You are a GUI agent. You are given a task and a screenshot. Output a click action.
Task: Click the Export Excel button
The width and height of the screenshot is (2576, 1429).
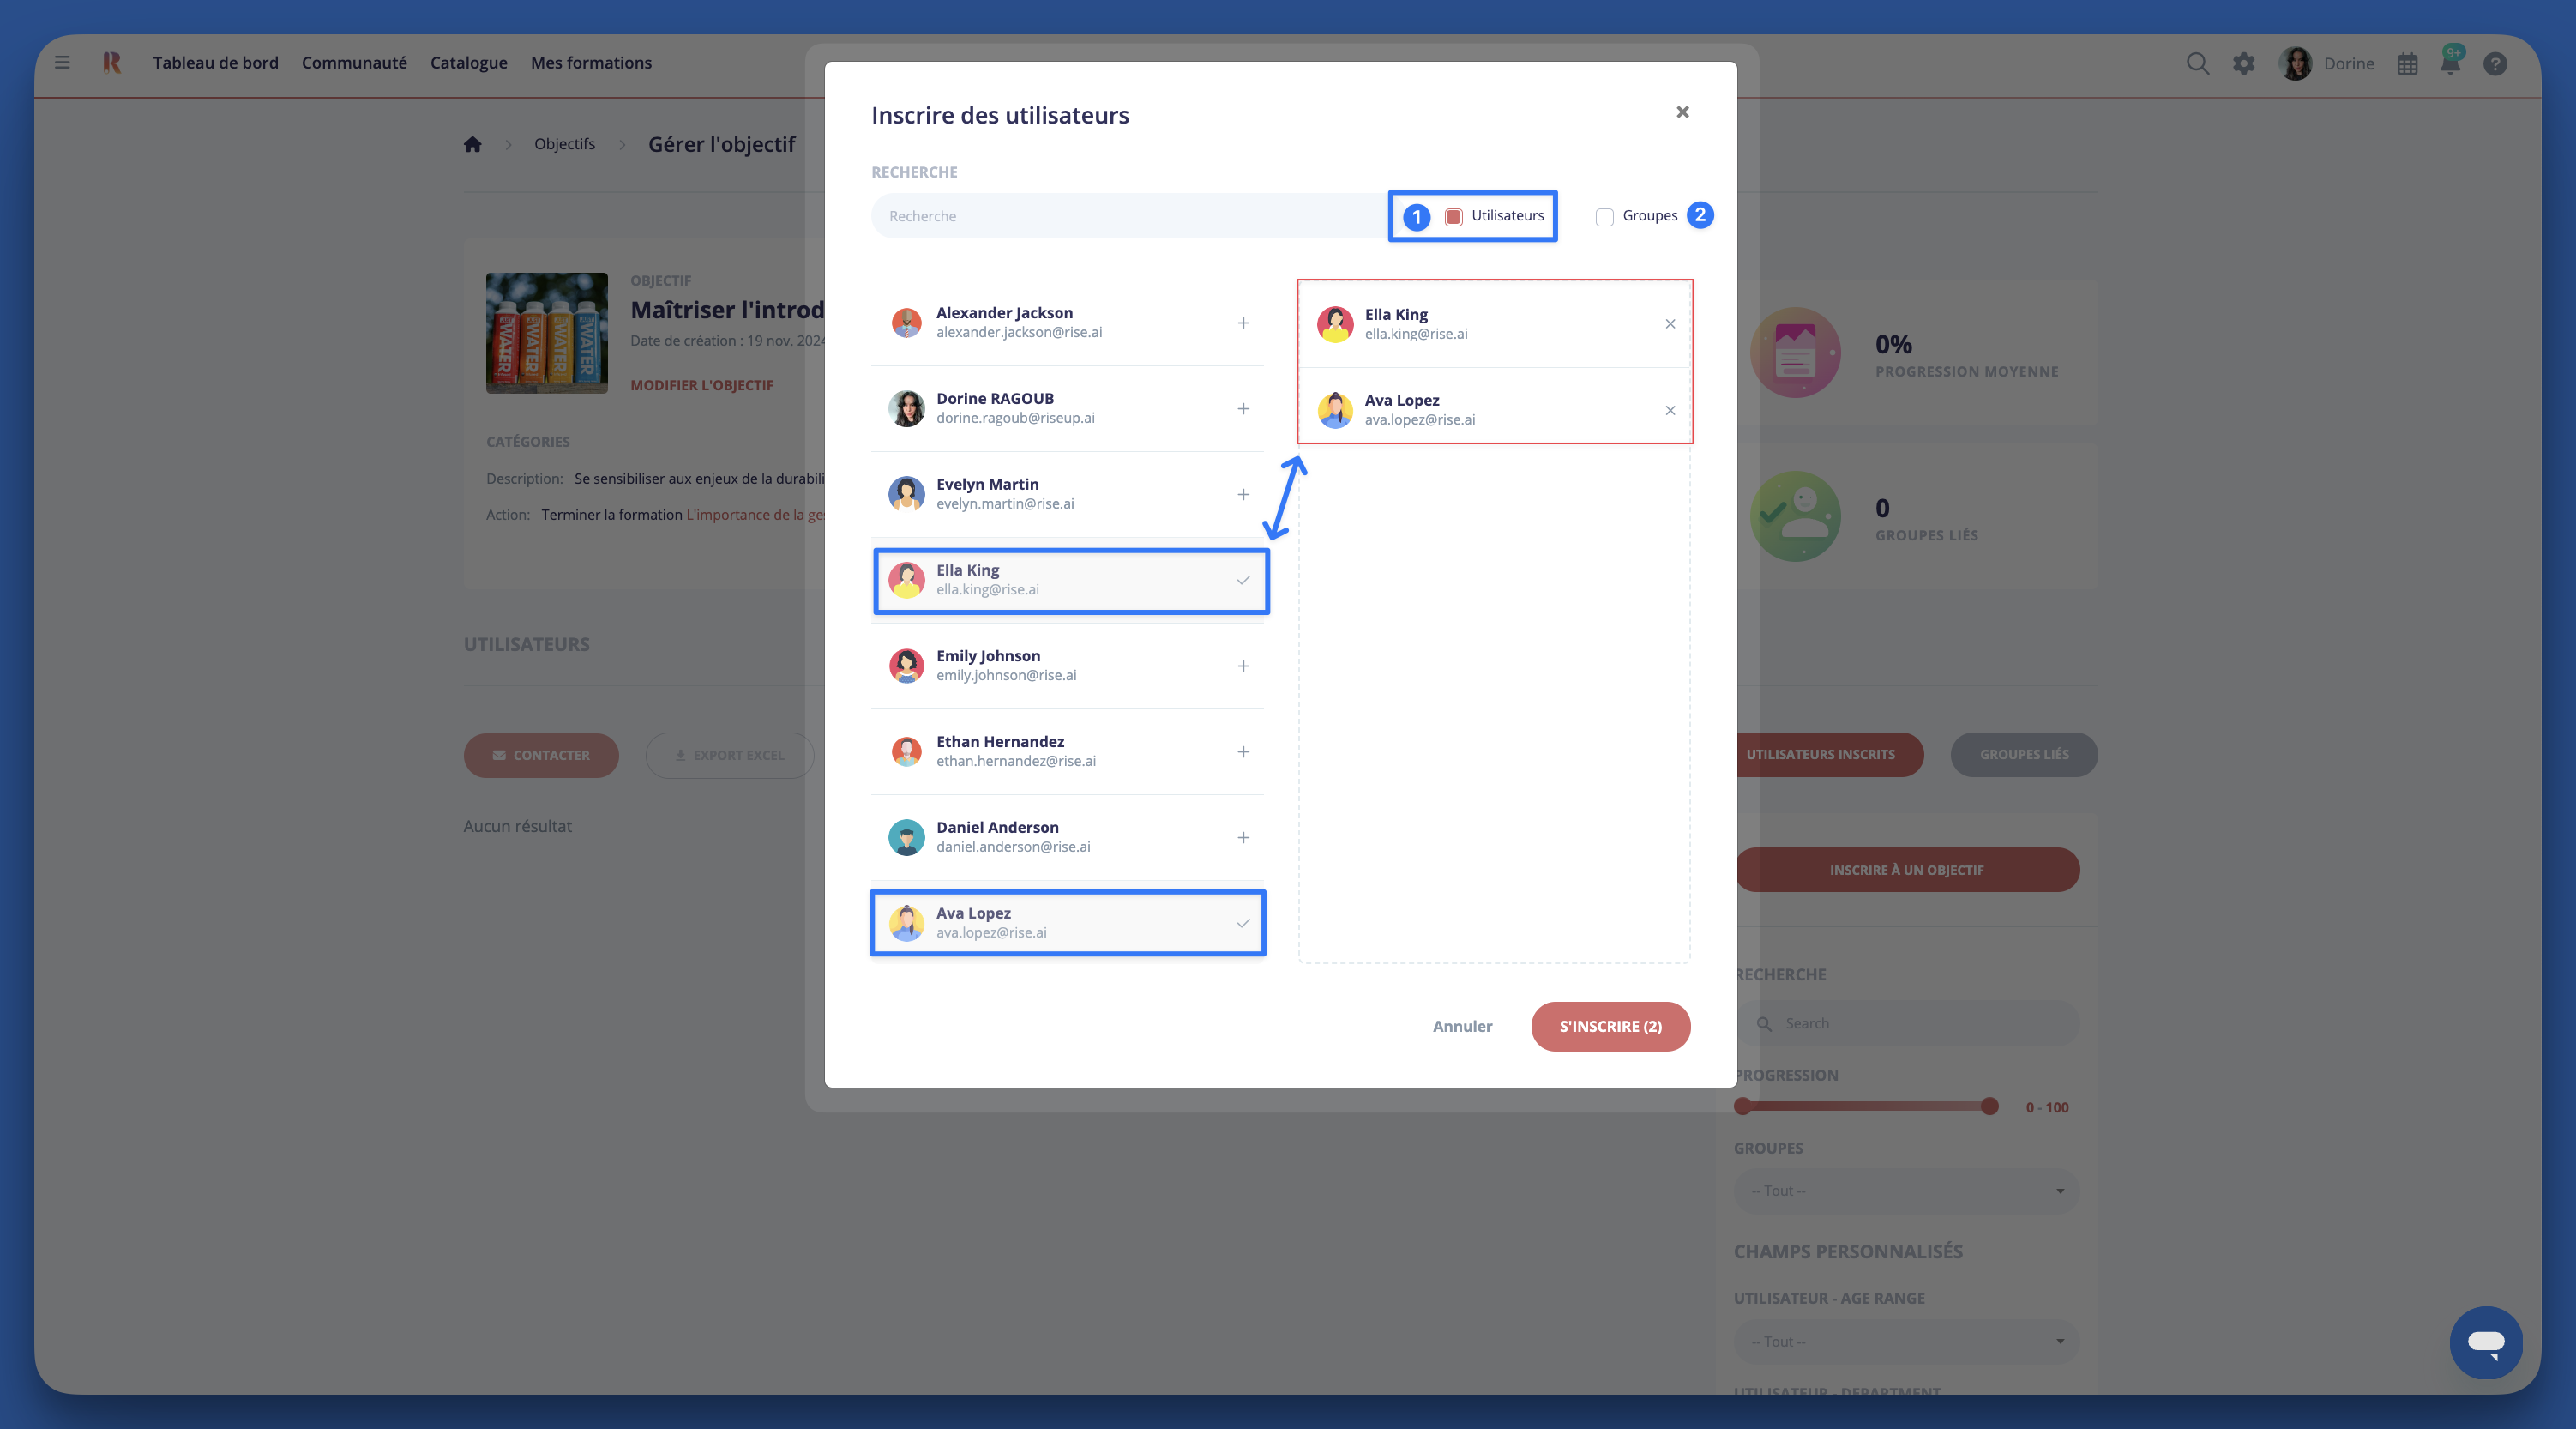click(730, 756)
